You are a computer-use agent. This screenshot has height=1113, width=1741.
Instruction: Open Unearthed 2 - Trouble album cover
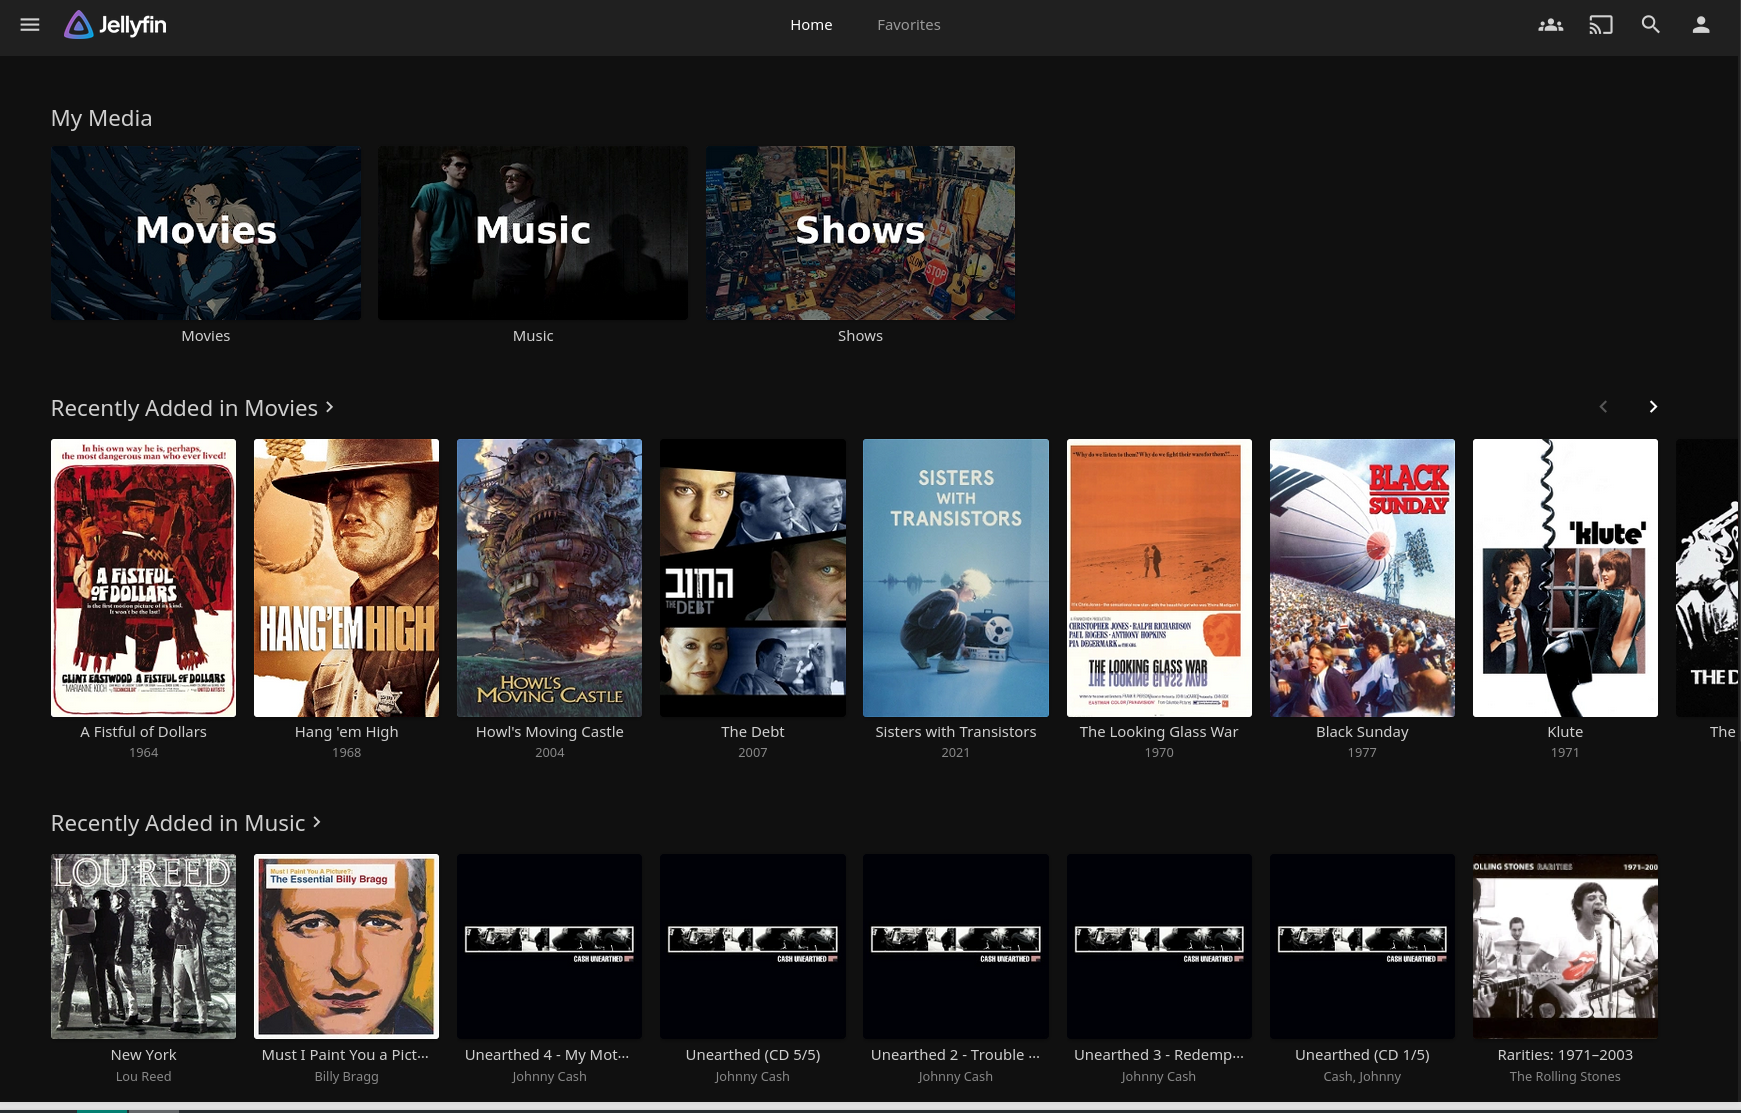coord(956,946)
